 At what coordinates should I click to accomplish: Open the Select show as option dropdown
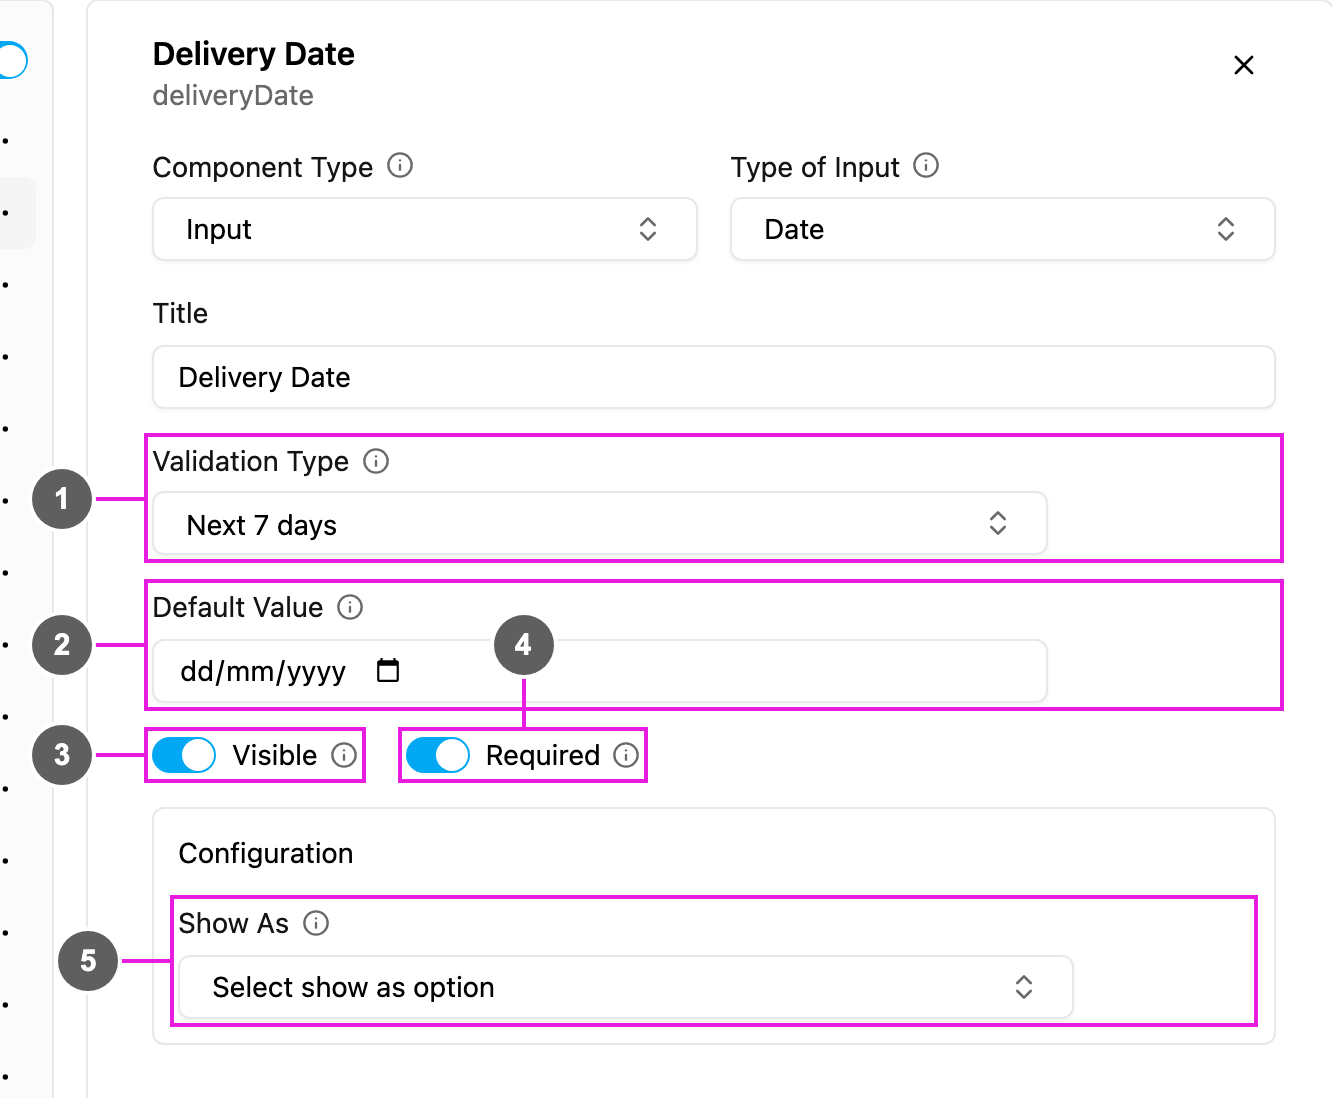pos(626,987)
